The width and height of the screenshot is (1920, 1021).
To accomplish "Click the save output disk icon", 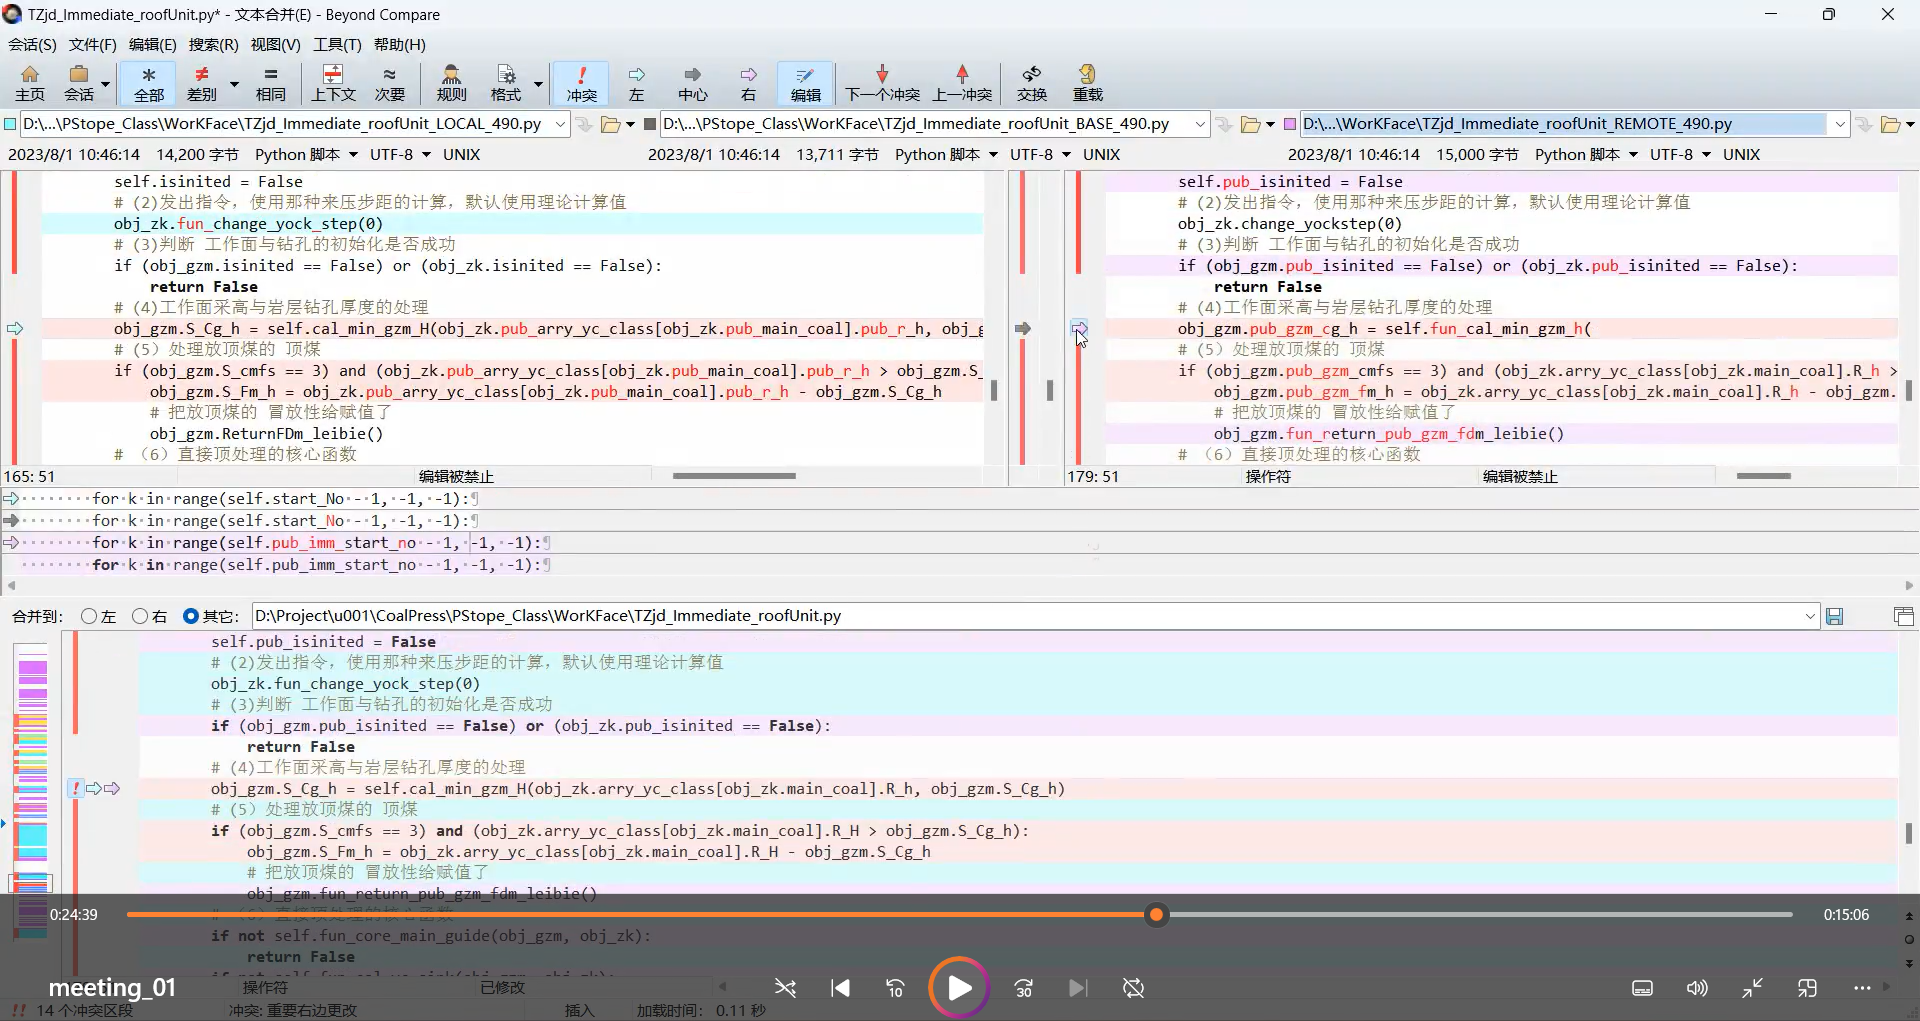I will click(x=1834, y=616).
